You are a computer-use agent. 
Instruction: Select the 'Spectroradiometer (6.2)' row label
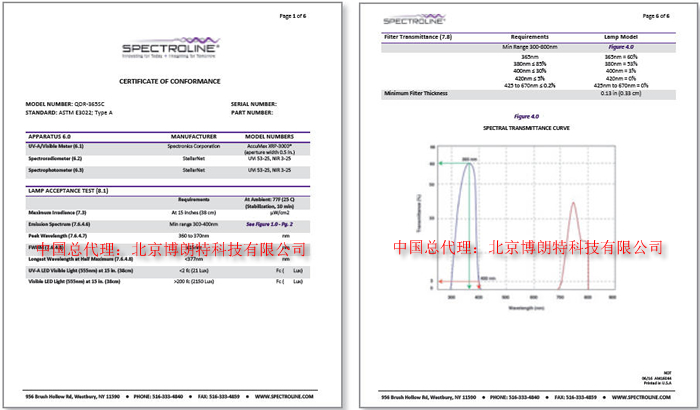coord(55,158)
